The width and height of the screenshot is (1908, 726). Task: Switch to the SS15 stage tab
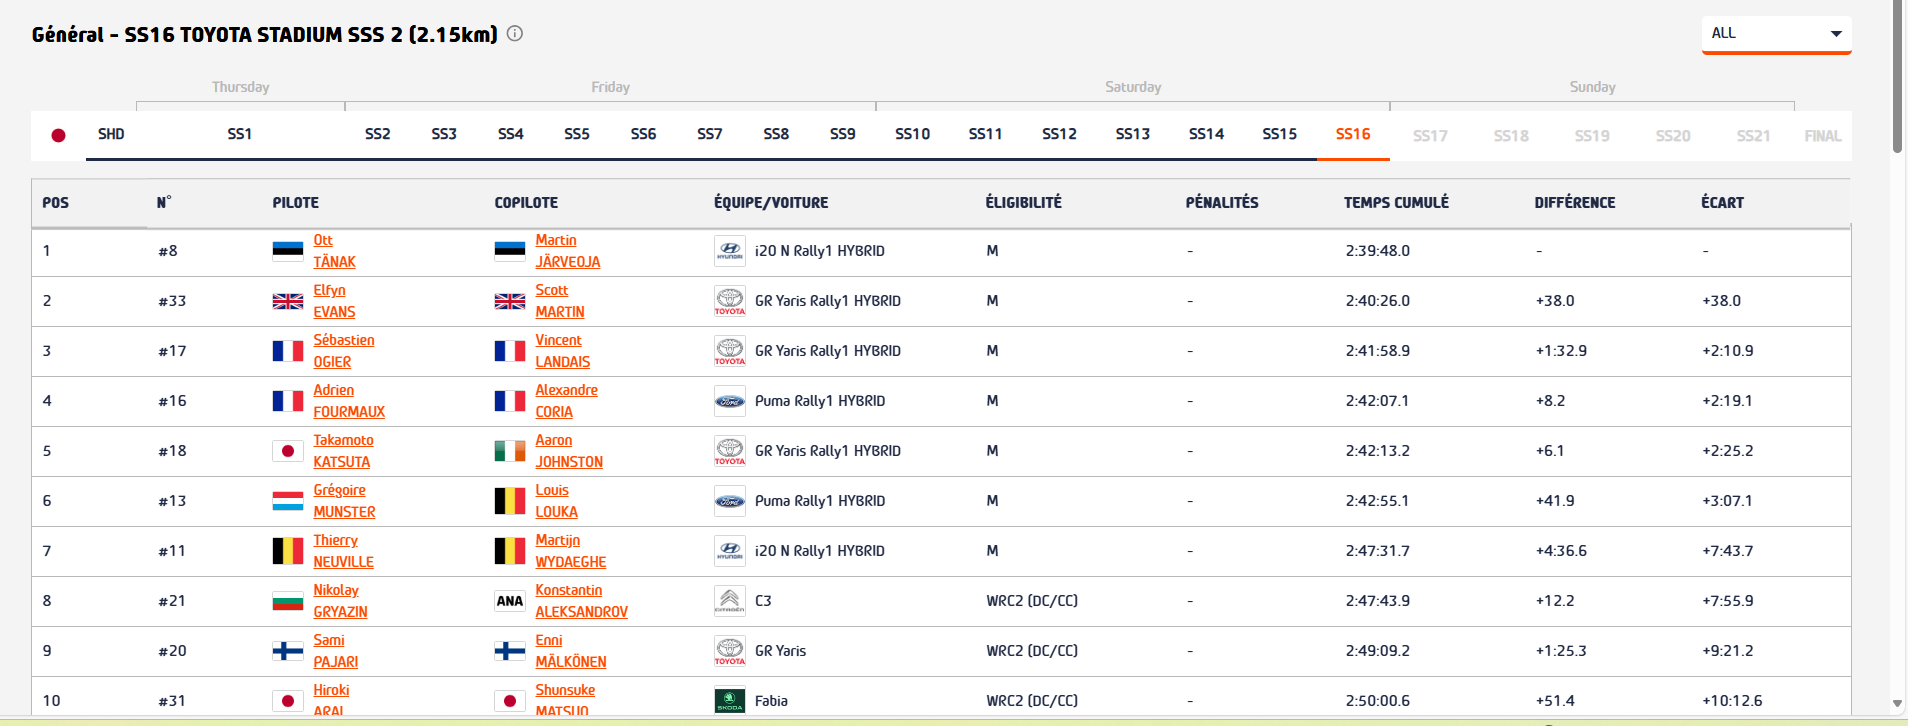tap(1279, 134)
